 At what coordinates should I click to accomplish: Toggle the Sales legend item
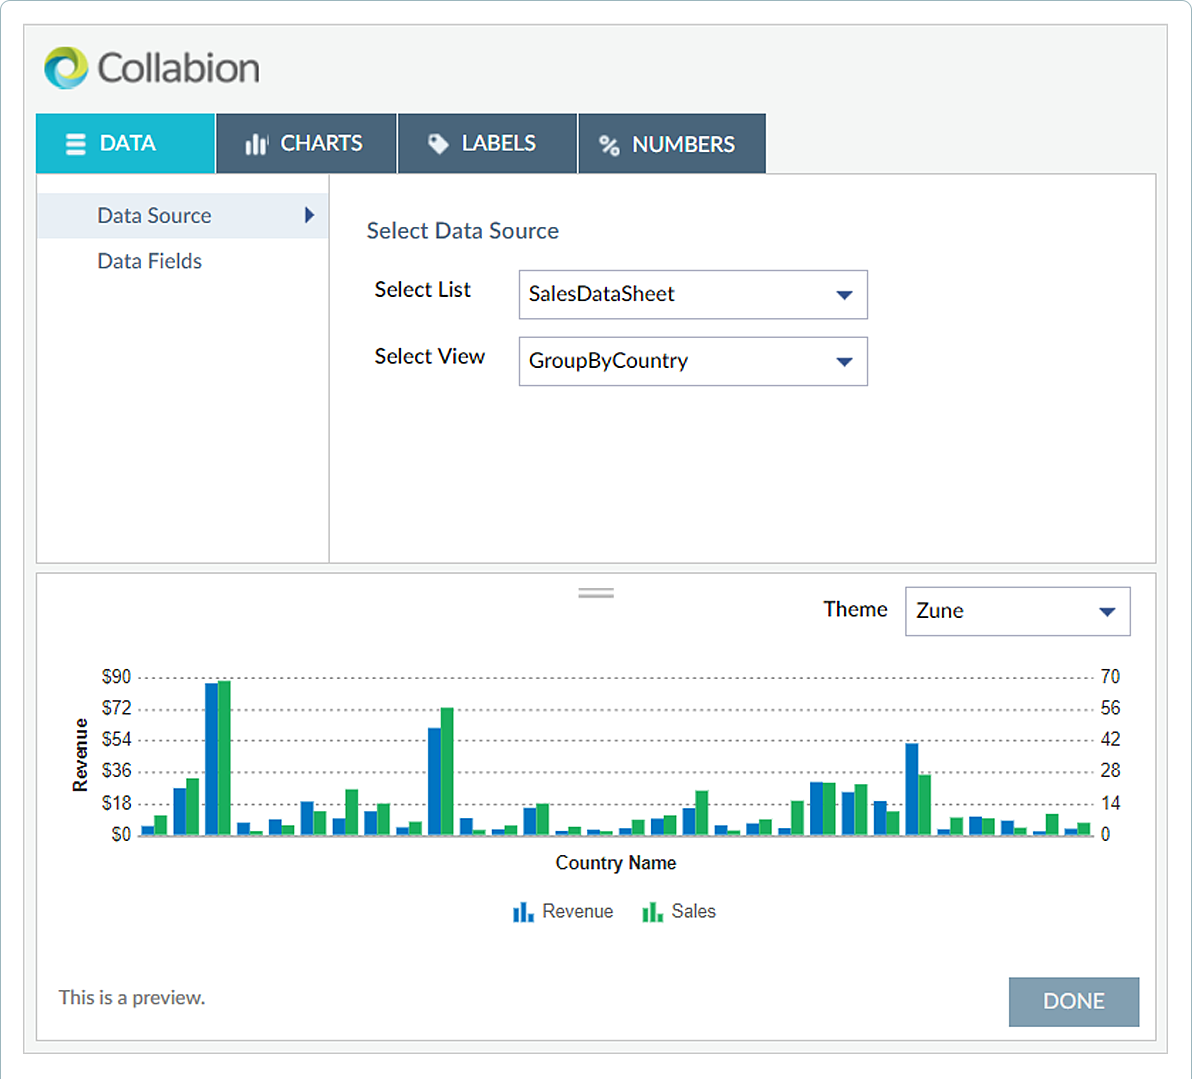pyautogui.click(x=679, y=912)
